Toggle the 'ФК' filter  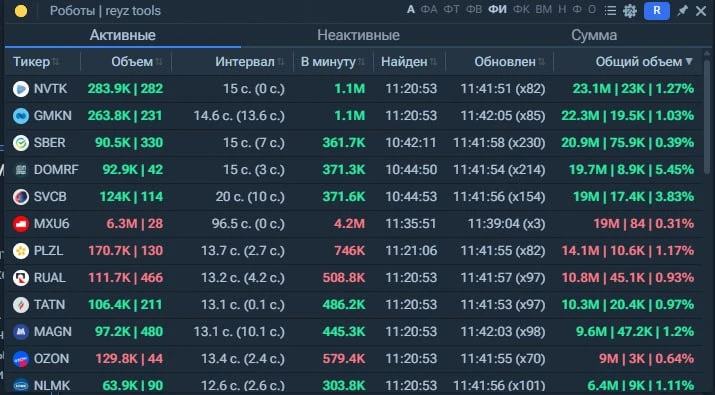(521, 10)
